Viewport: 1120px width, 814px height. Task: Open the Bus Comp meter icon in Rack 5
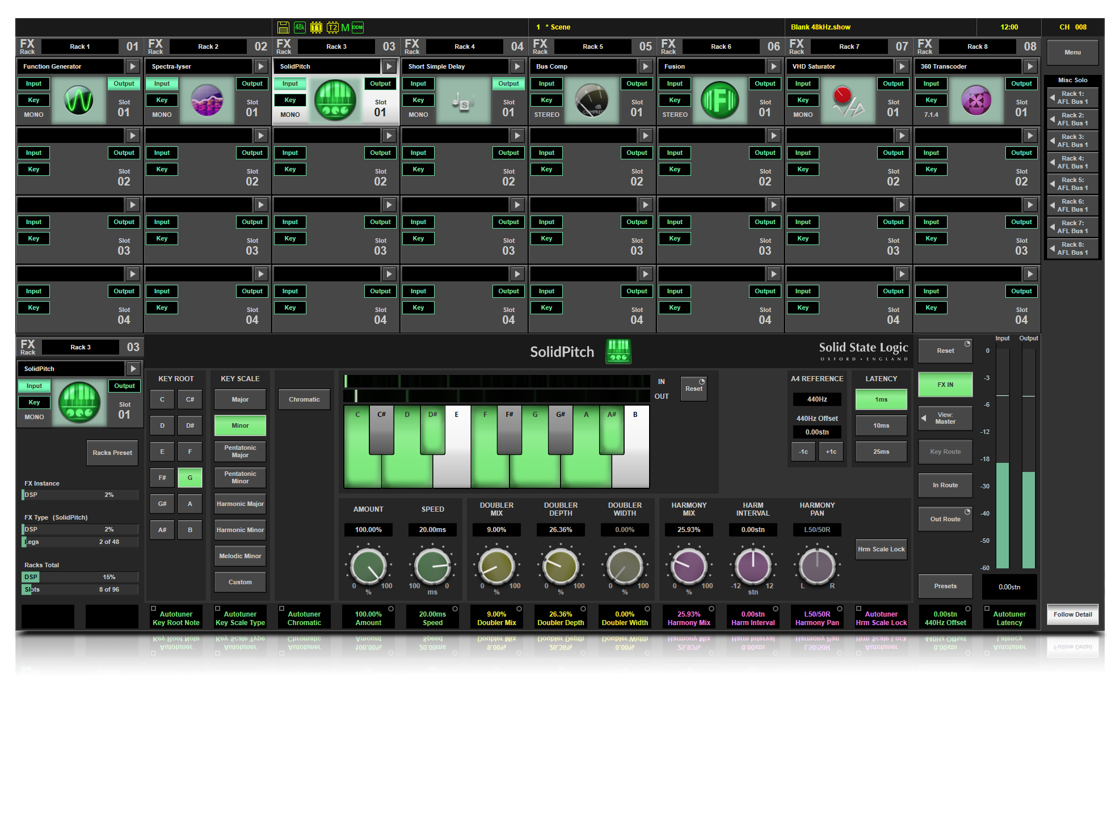[591, 100]
